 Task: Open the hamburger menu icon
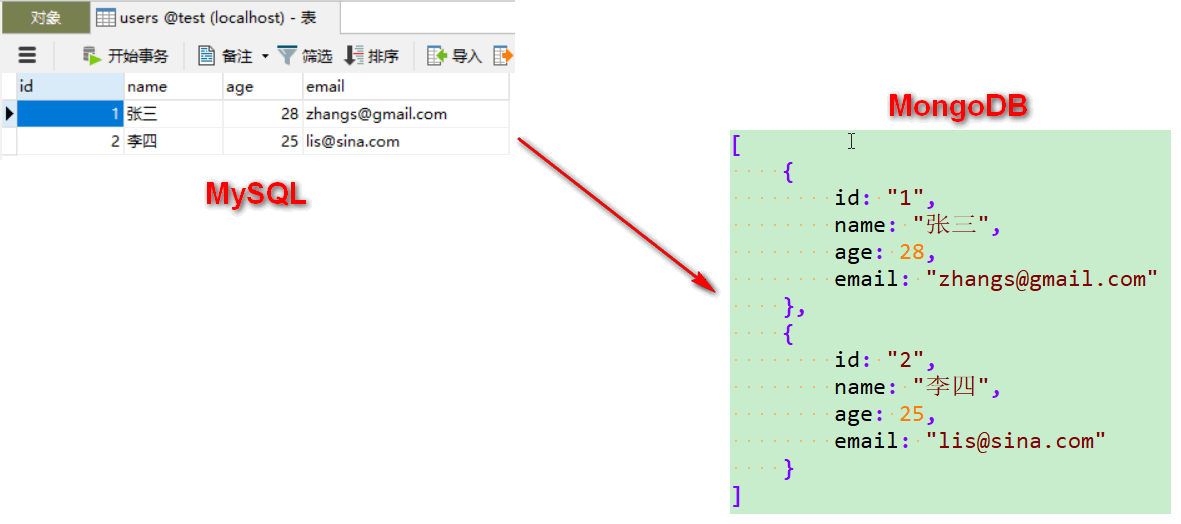(x=27, y=55)
